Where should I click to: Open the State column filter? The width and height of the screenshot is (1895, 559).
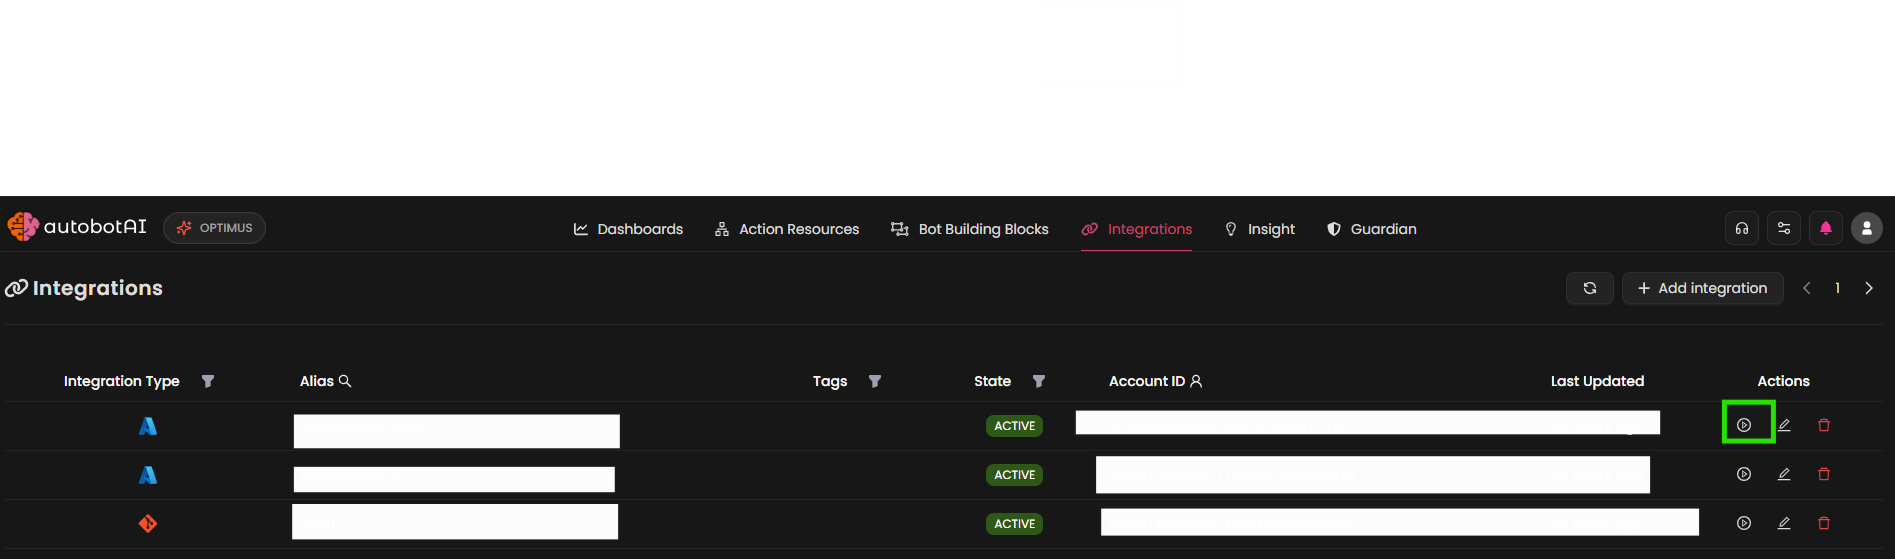pos(1039,381)
